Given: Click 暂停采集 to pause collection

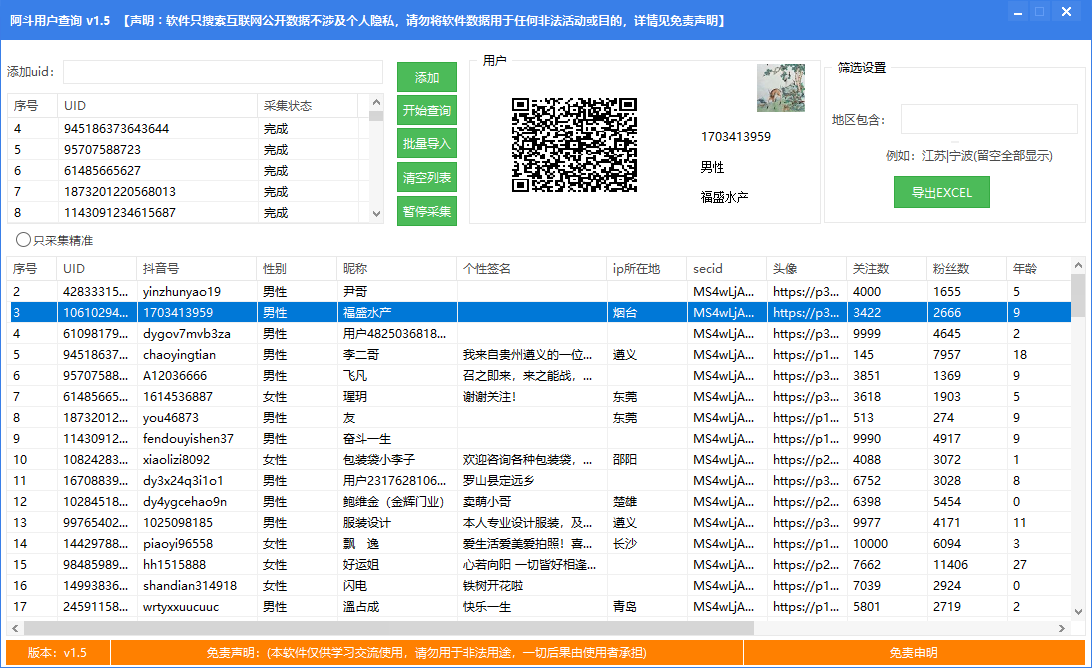Looking at the screenshot, I should click(x=426, y=211).
